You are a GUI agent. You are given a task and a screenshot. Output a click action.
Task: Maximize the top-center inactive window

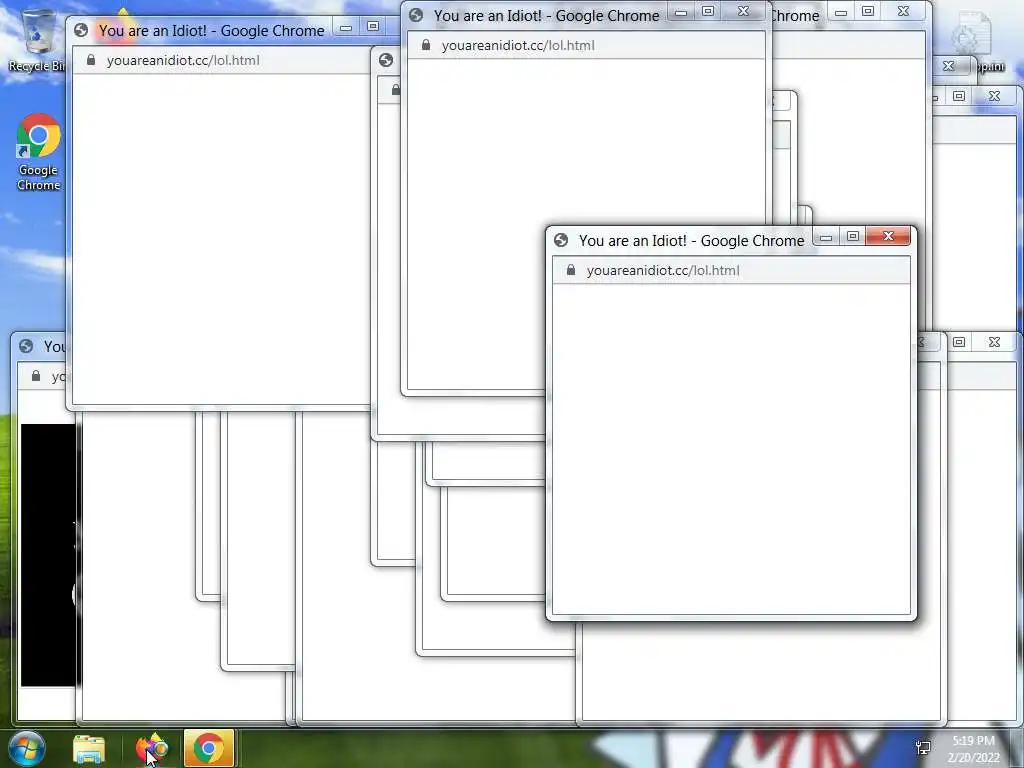coord(708,12)
